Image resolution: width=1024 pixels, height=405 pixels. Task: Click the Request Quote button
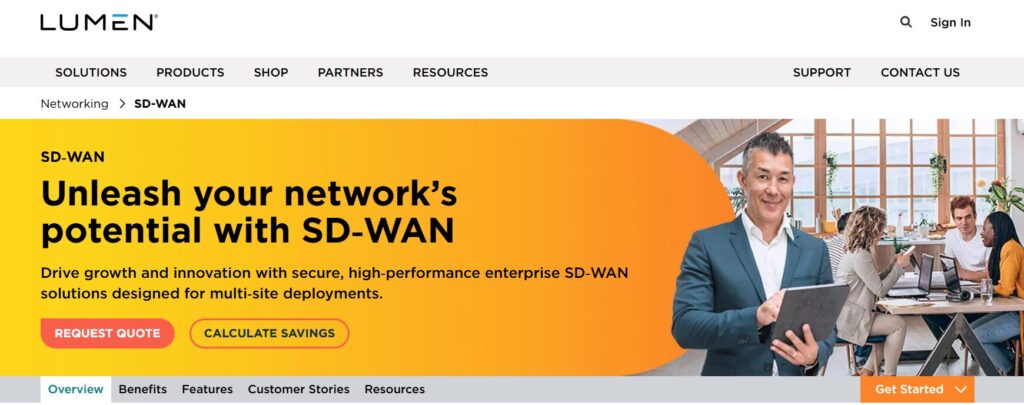pyautogui.click(x=107, y=333)
